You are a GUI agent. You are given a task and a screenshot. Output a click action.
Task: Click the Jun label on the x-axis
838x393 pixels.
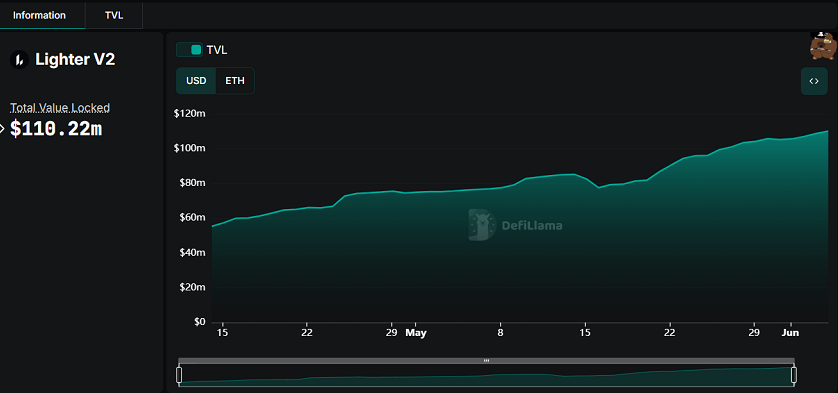pyautogui.click(x=790, y=333)
